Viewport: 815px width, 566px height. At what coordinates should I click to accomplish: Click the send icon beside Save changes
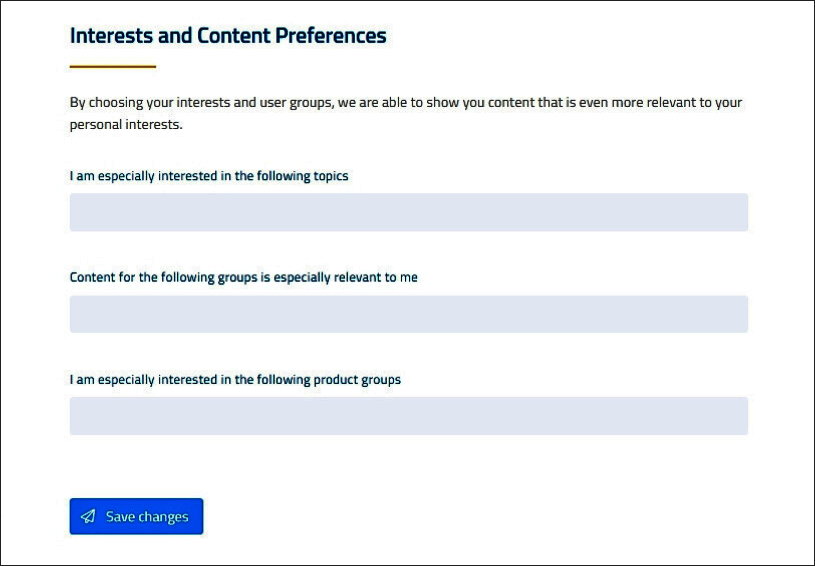(x=88, y=517)
